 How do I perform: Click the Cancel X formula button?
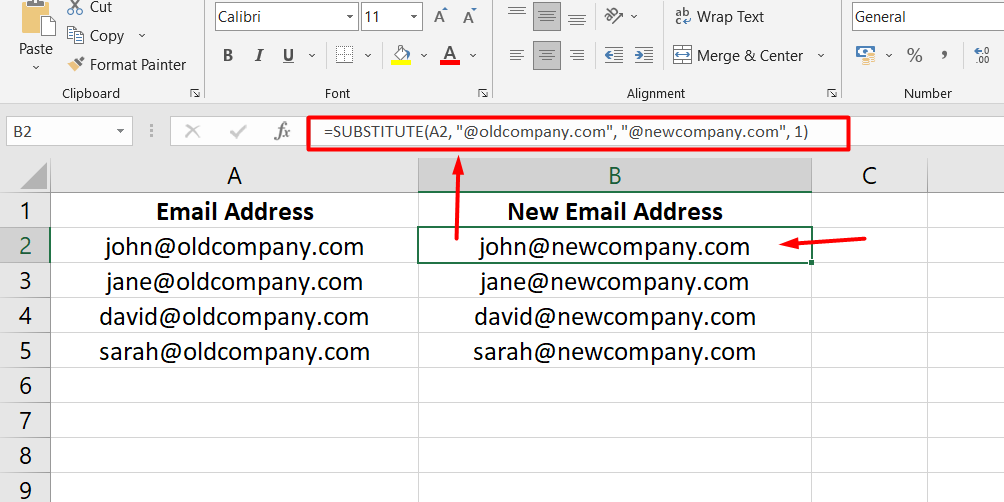pos(192,131)
